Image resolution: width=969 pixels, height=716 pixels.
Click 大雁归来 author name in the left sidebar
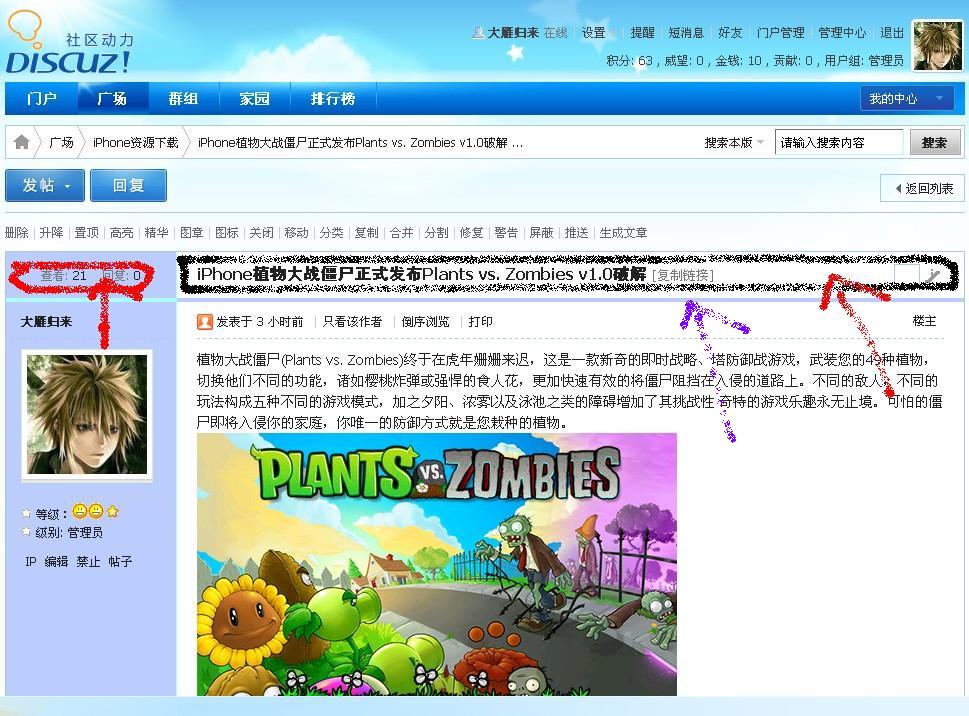[x=46, y=321]
